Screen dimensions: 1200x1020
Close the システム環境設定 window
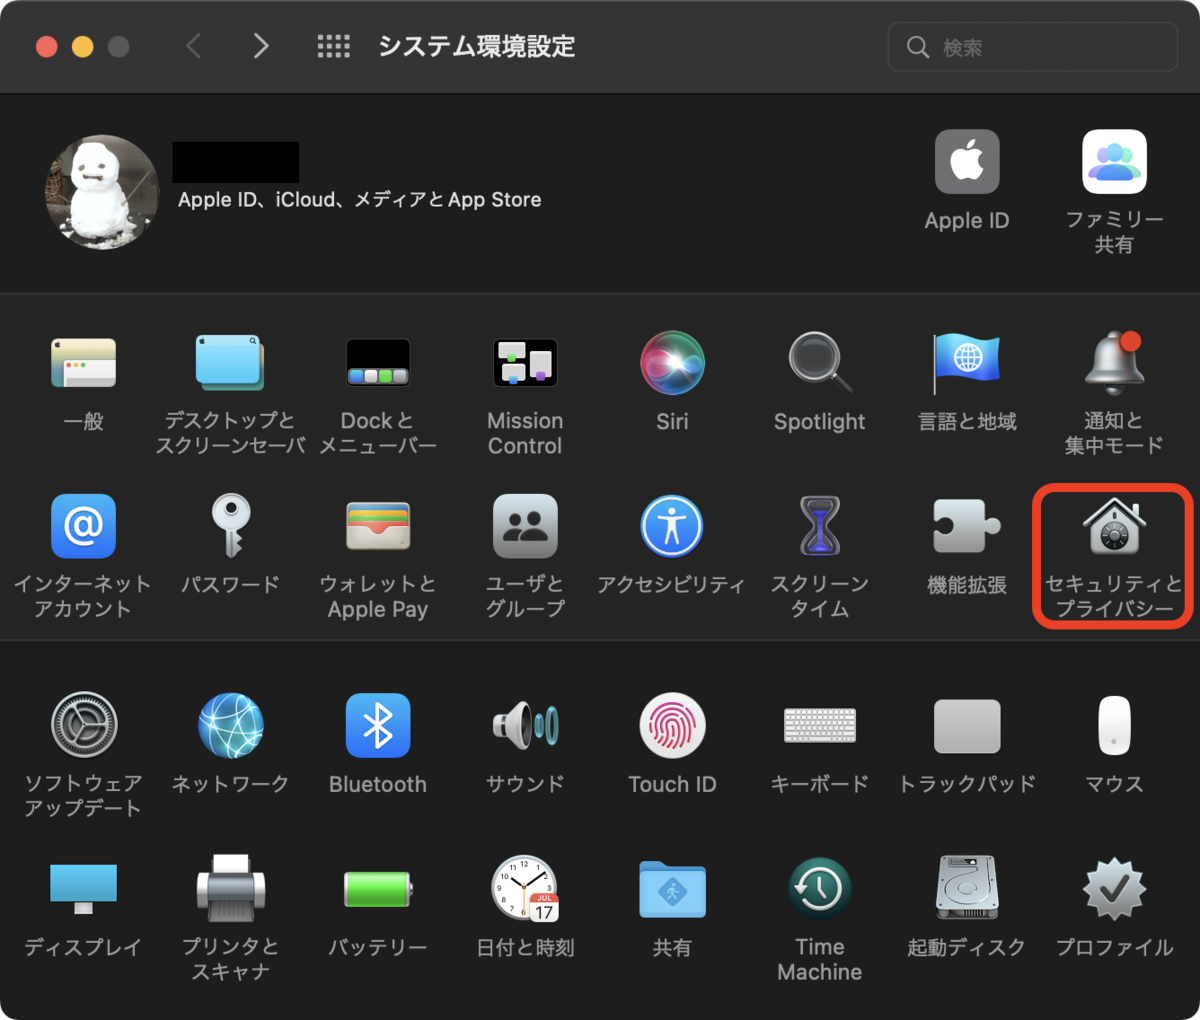pyautogui.click(x=46, y=47)
